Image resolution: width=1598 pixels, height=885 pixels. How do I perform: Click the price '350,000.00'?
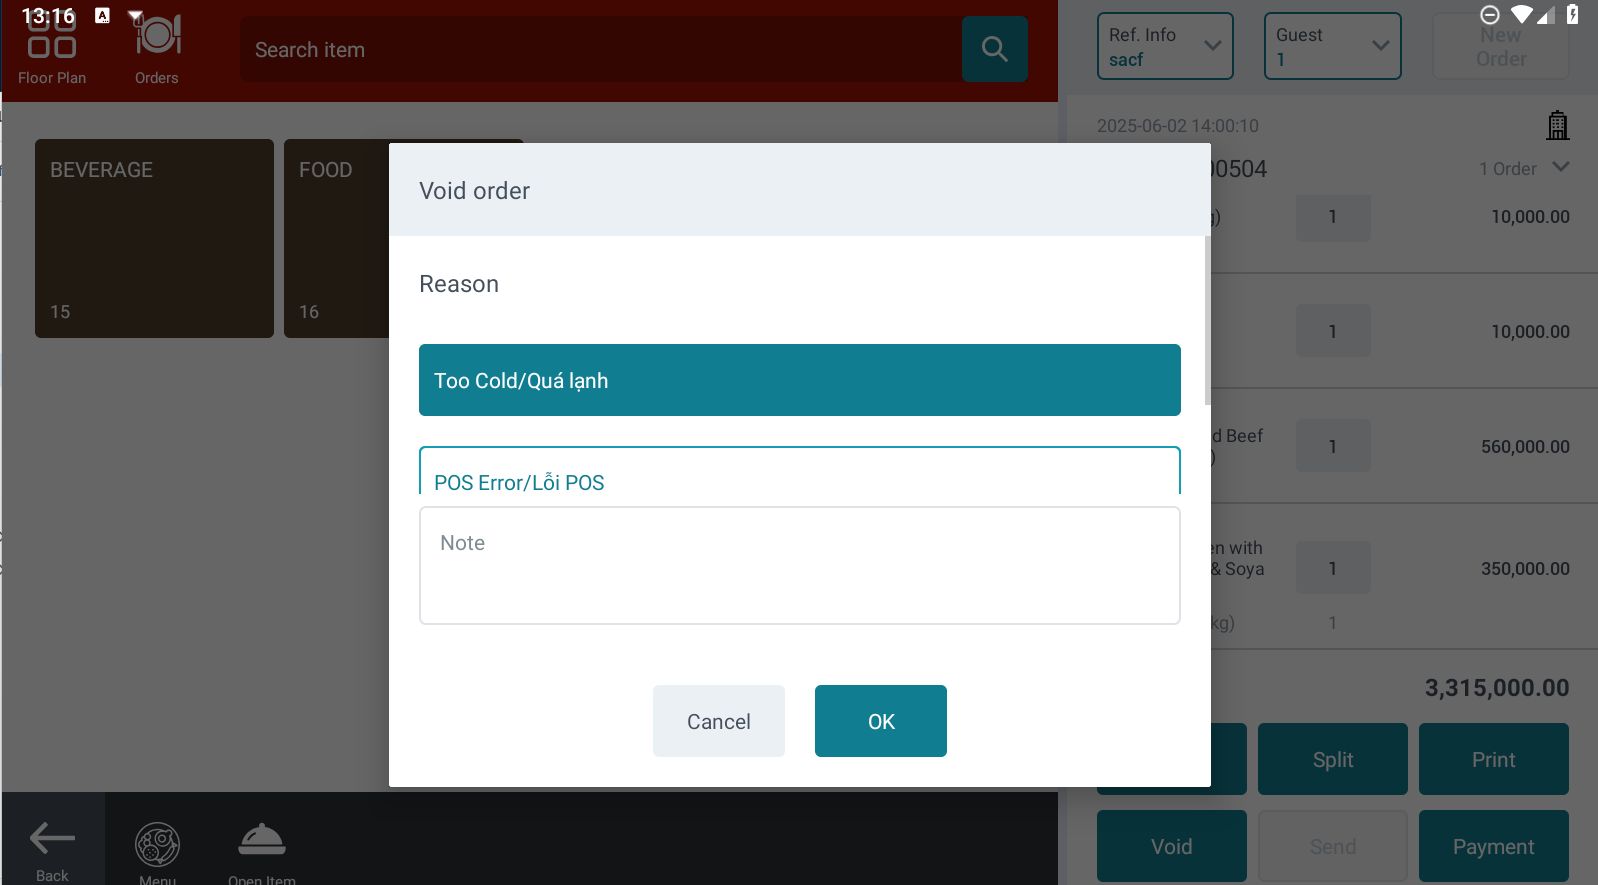[1525, 569]
